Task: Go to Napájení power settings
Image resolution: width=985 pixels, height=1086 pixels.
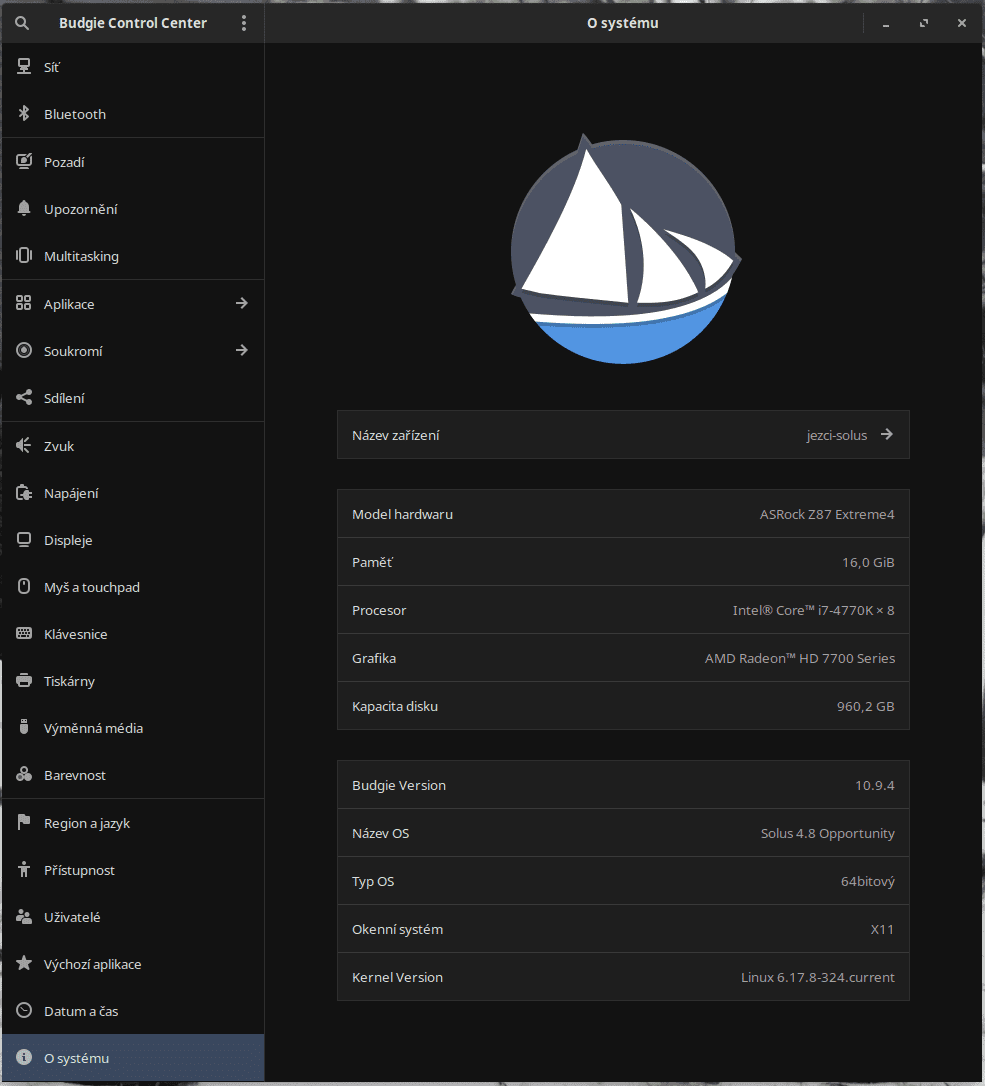Action: click(133, 493)
